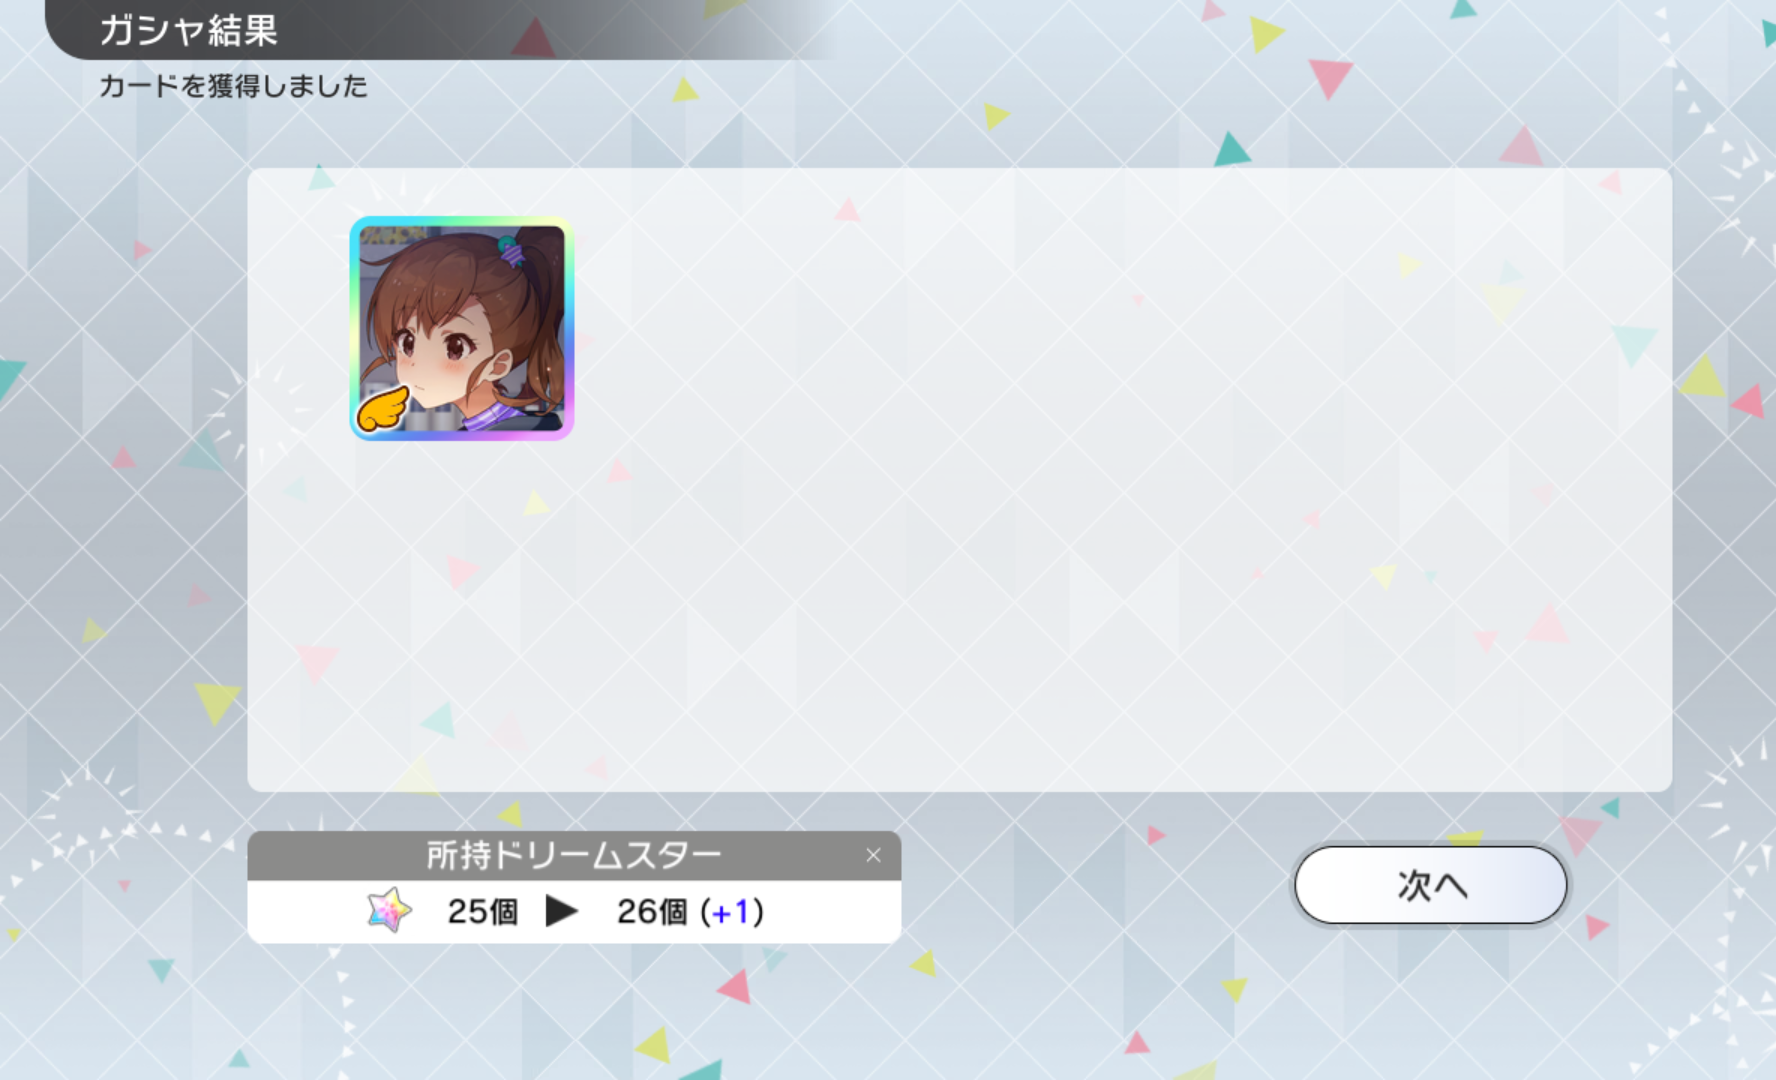Click the 26個 updated star count
The width and height of the screenshot is (1776, 1080).
pos(652,911)
